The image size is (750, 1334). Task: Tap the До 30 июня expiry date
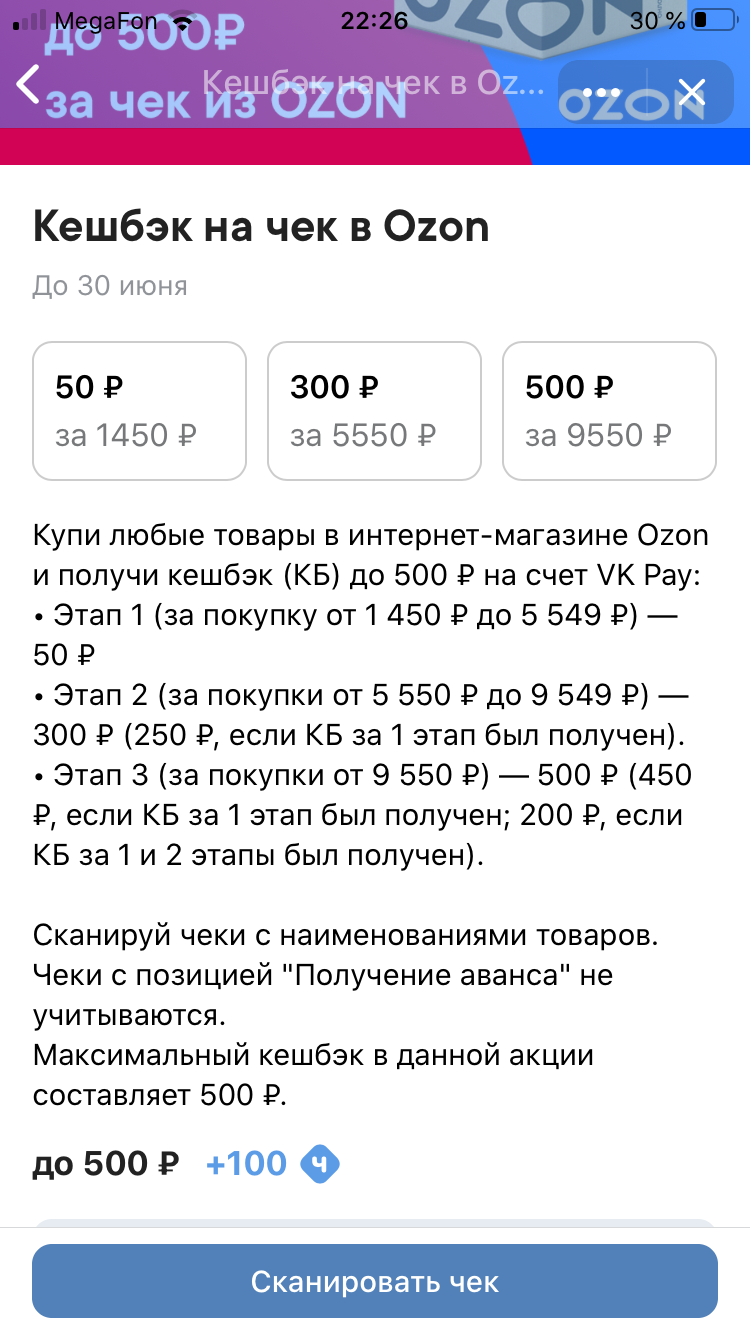(110, 286)
